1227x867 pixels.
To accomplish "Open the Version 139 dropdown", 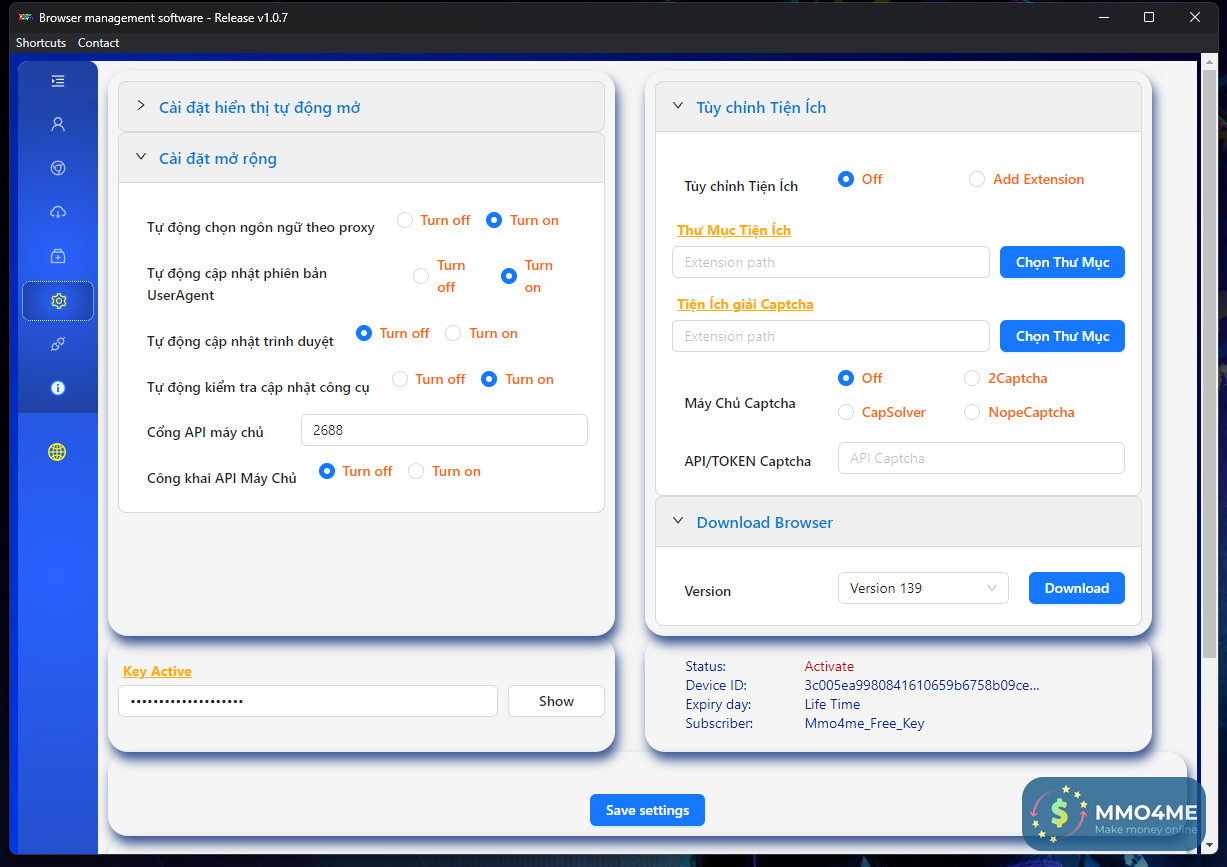I will (923, 588).
